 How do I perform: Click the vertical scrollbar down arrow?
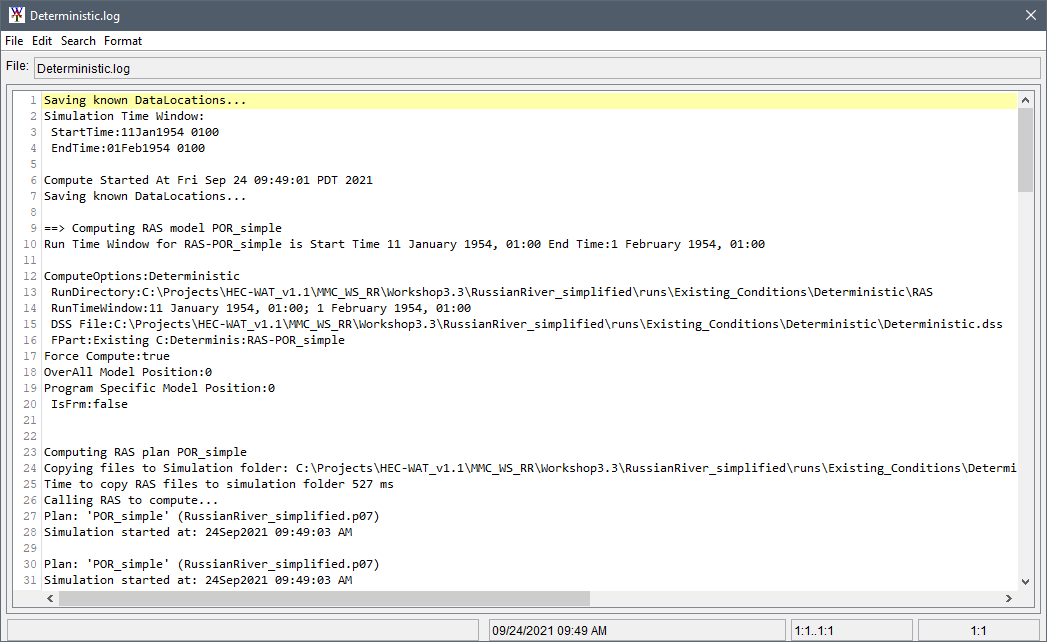[1027, 579]
